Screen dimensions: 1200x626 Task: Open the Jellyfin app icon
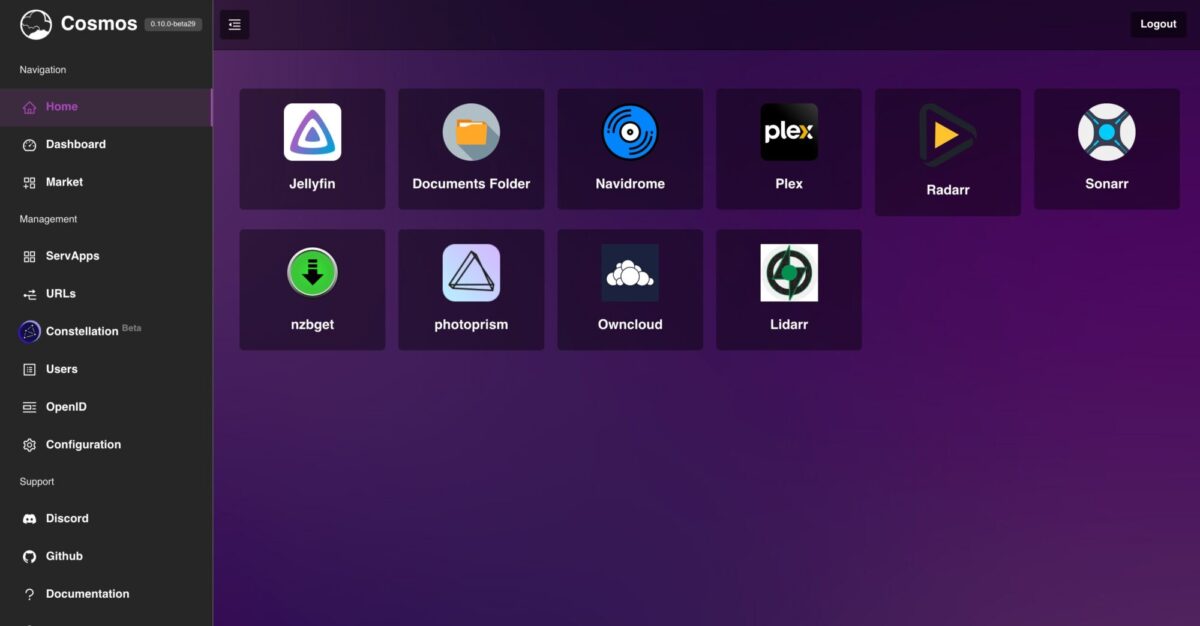click(x=312, y=132)
